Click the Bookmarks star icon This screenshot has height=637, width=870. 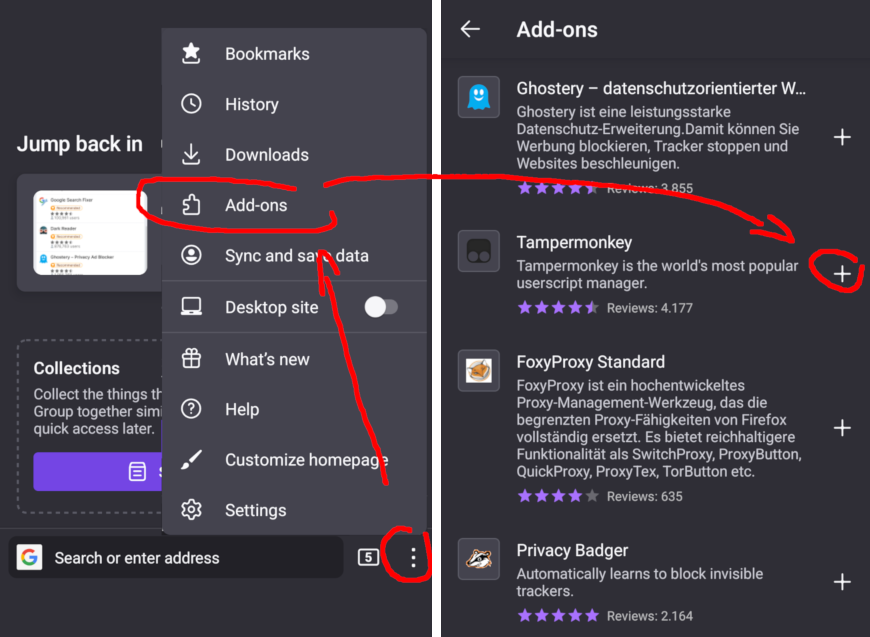[191, 53]
